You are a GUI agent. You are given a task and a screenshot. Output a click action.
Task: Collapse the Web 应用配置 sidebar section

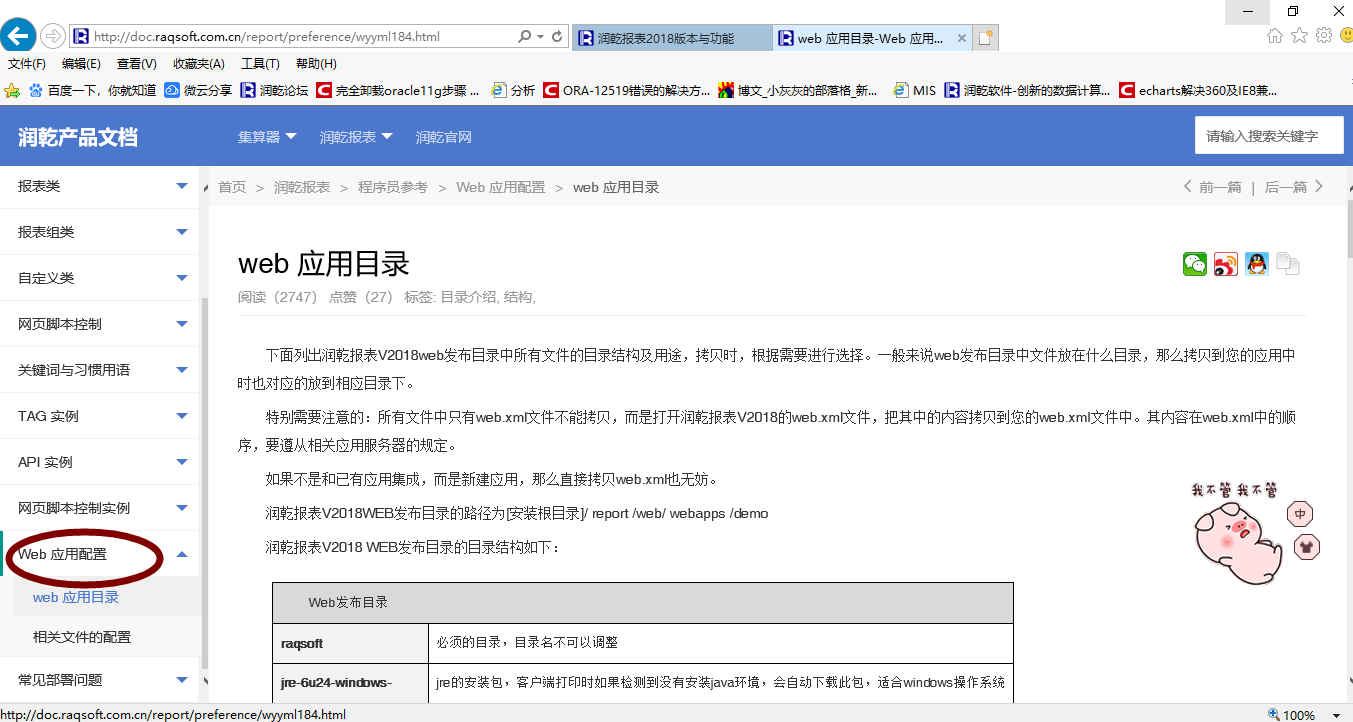[x=181, y=554]
